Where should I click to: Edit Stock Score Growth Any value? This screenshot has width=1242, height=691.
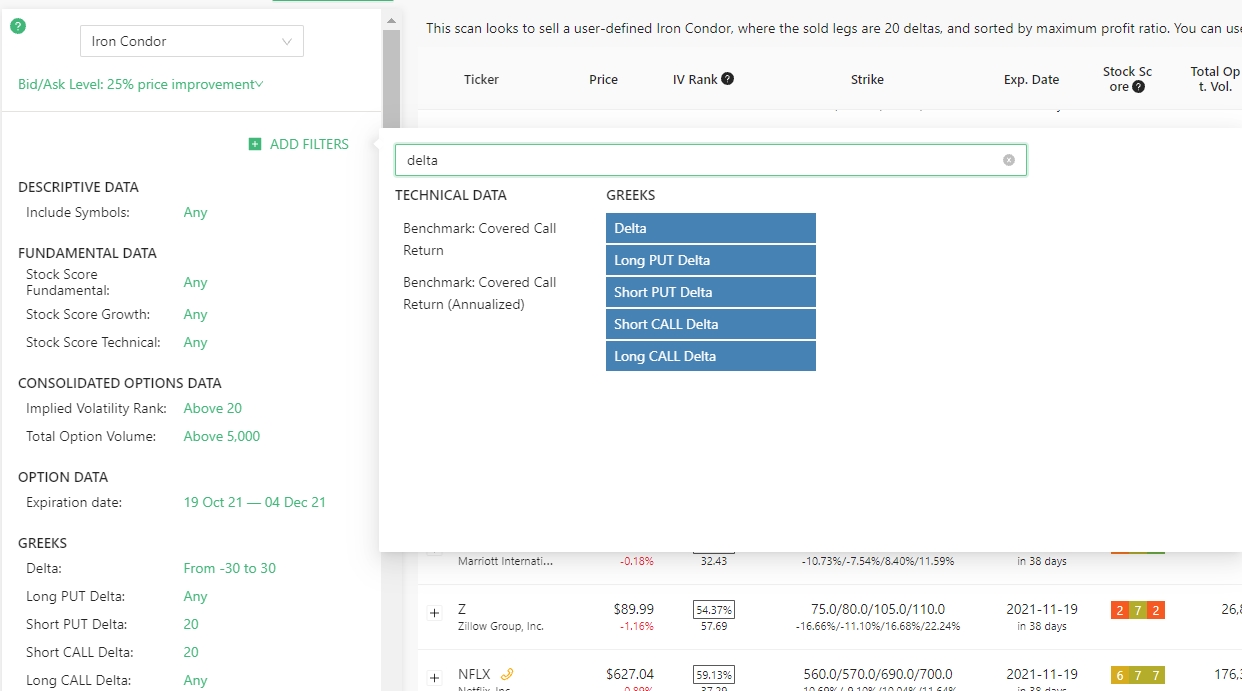[195, 314]
